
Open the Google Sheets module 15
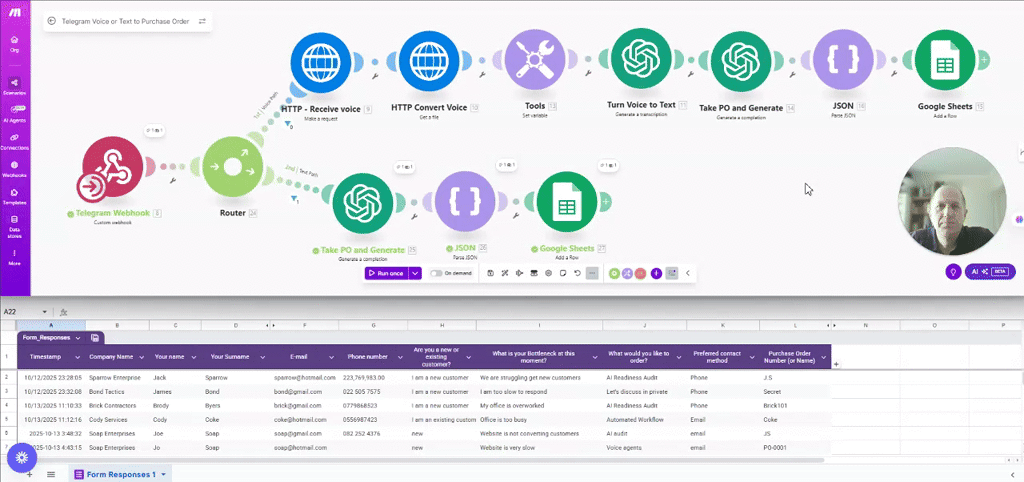point(944,61)
